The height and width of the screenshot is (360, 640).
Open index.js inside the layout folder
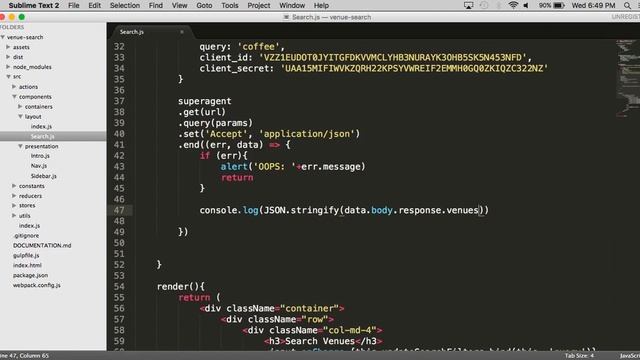(41, 127)
